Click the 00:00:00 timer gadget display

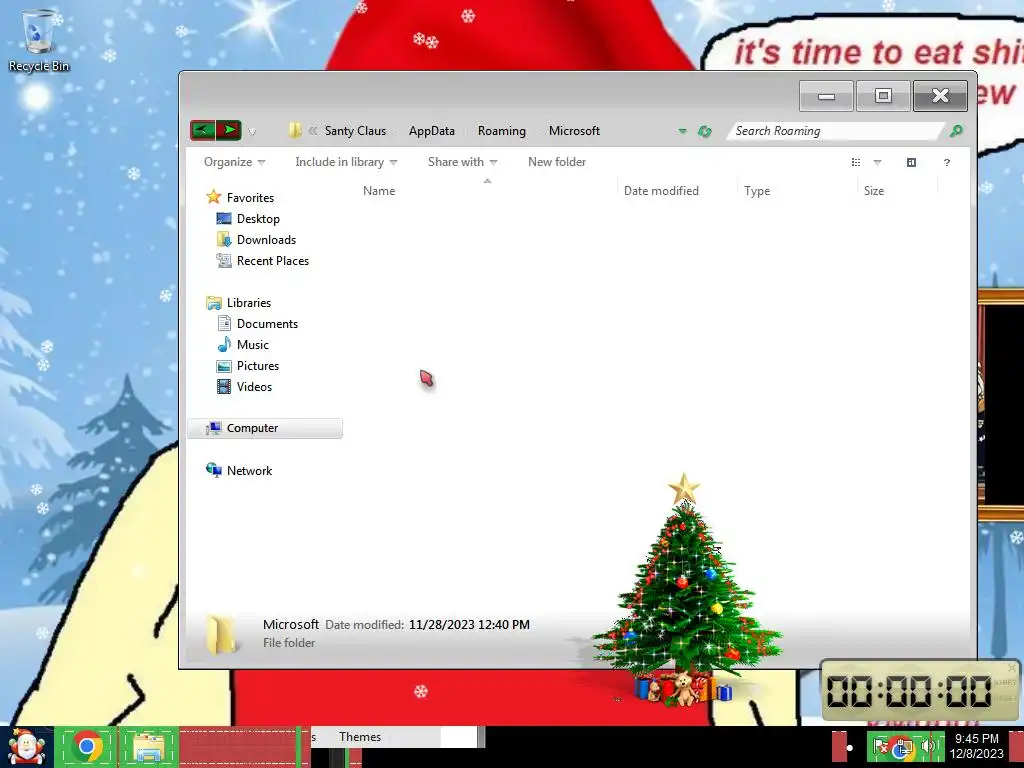(x=909, y=691)
